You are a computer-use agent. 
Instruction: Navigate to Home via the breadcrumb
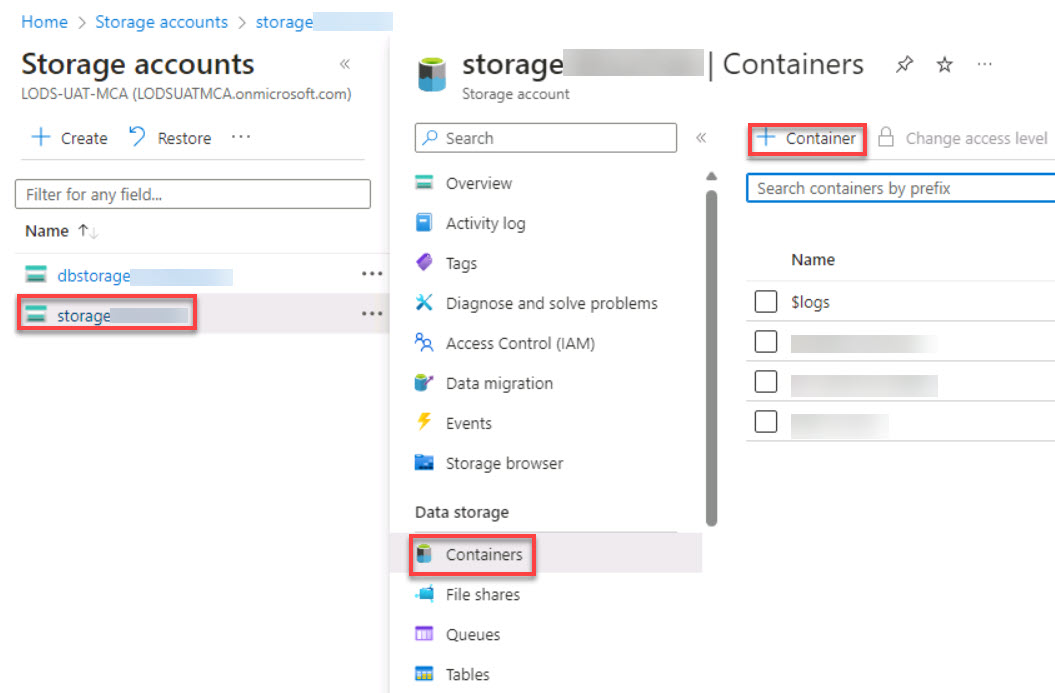[44, 21]
